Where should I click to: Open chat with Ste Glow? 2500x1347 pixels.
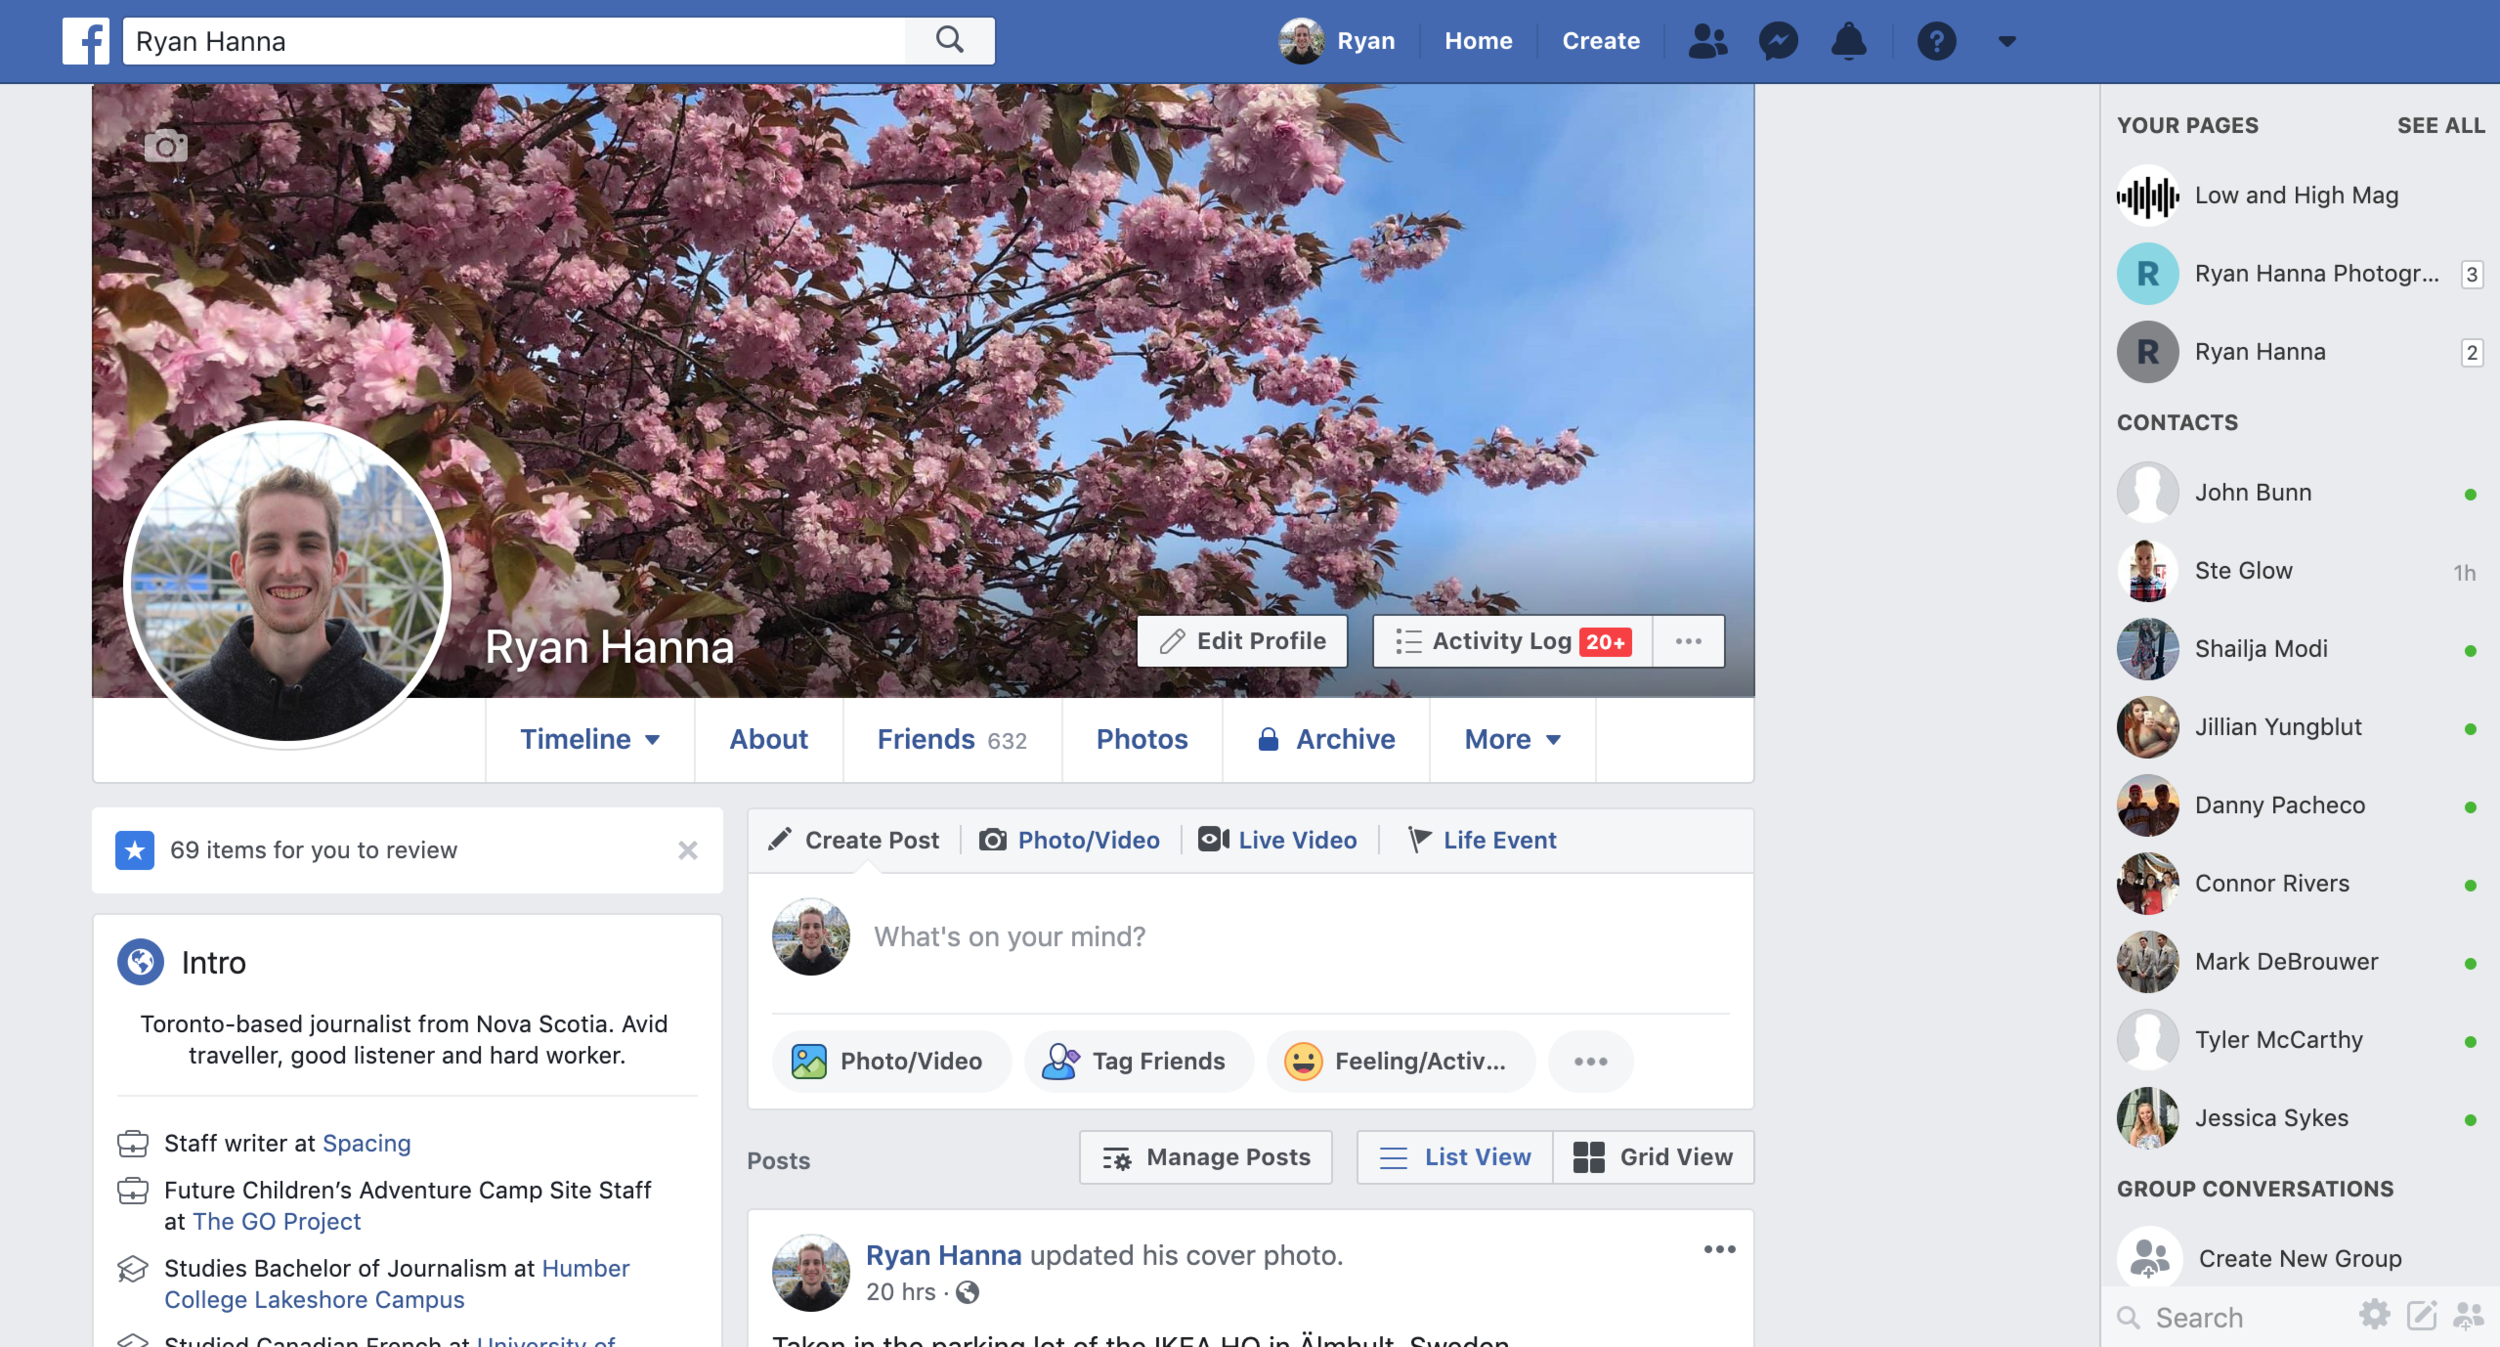(2300, 571)
